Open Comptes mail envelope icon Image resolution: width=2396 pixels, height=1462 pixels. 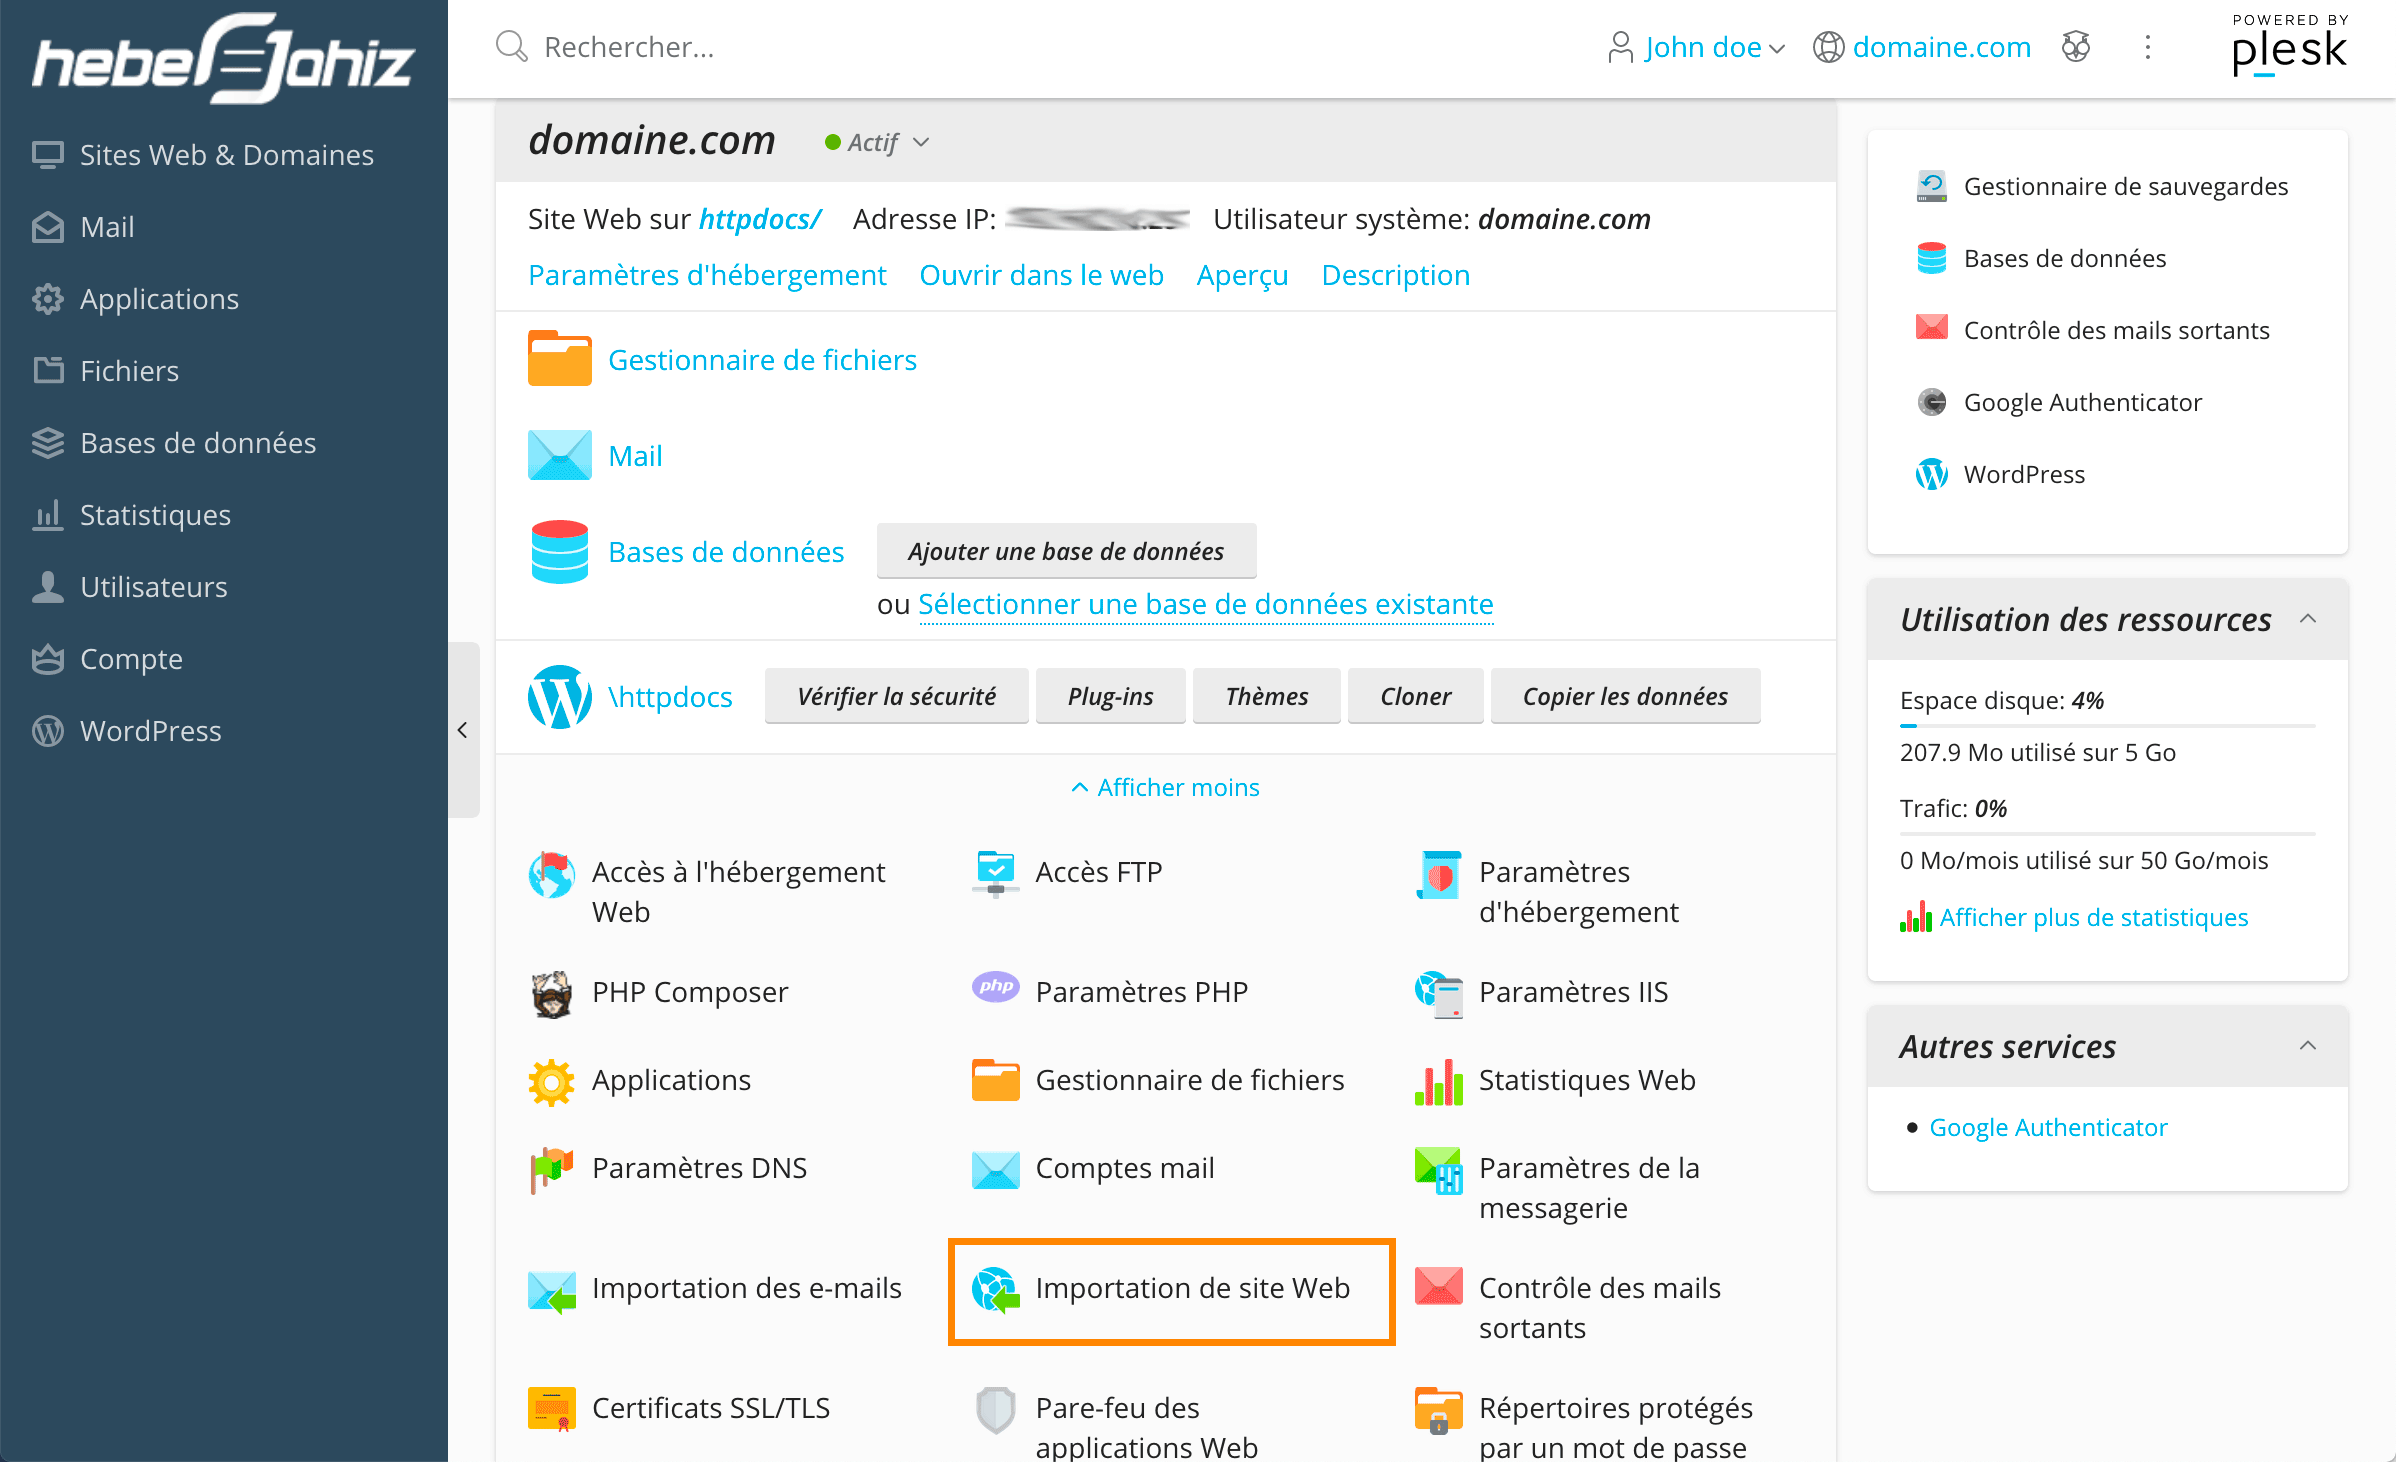click(x=995, y=1169)
